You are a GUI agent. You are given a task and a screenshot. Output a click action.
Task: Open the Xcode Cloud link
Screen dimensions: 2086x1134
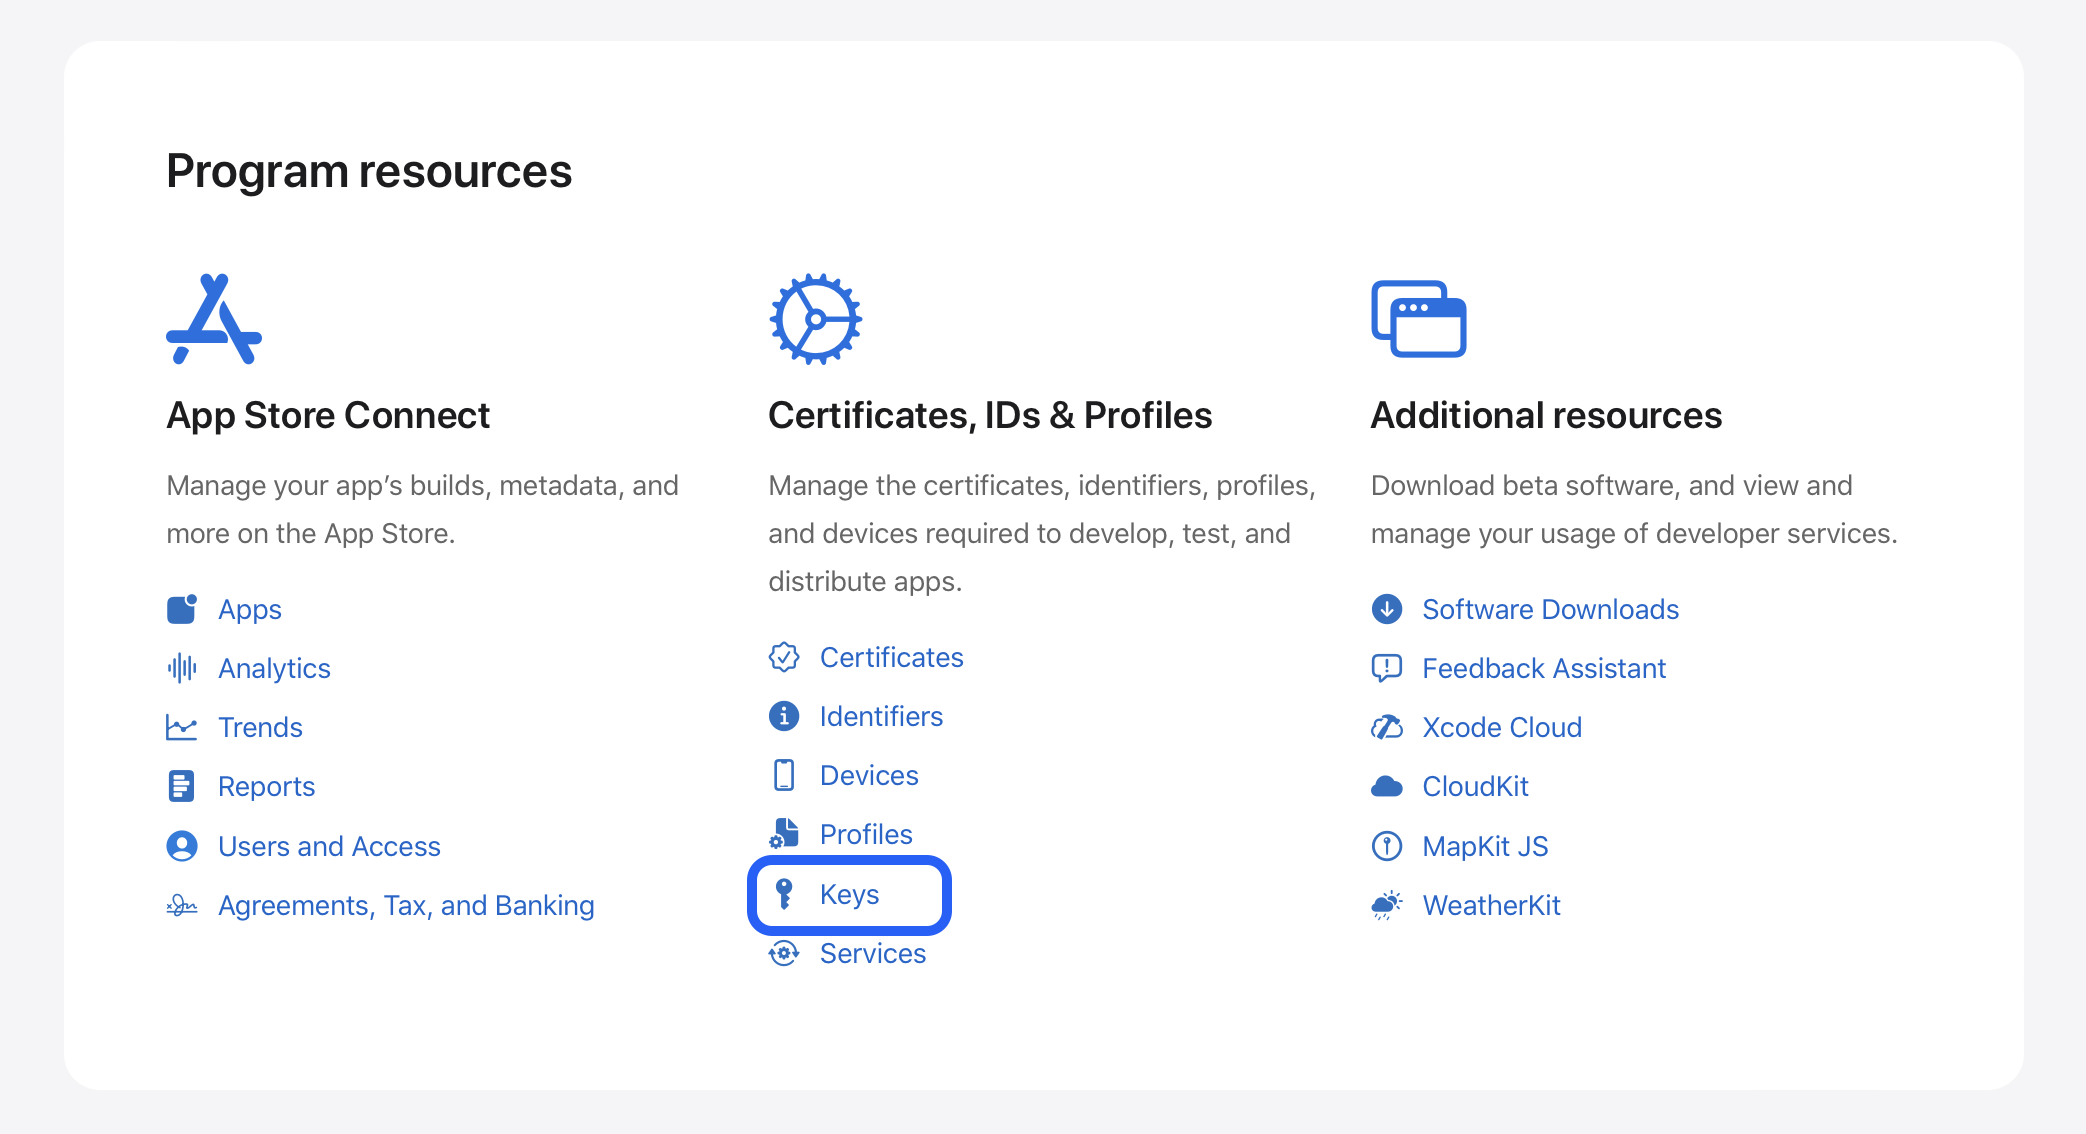coord(1501,727)
